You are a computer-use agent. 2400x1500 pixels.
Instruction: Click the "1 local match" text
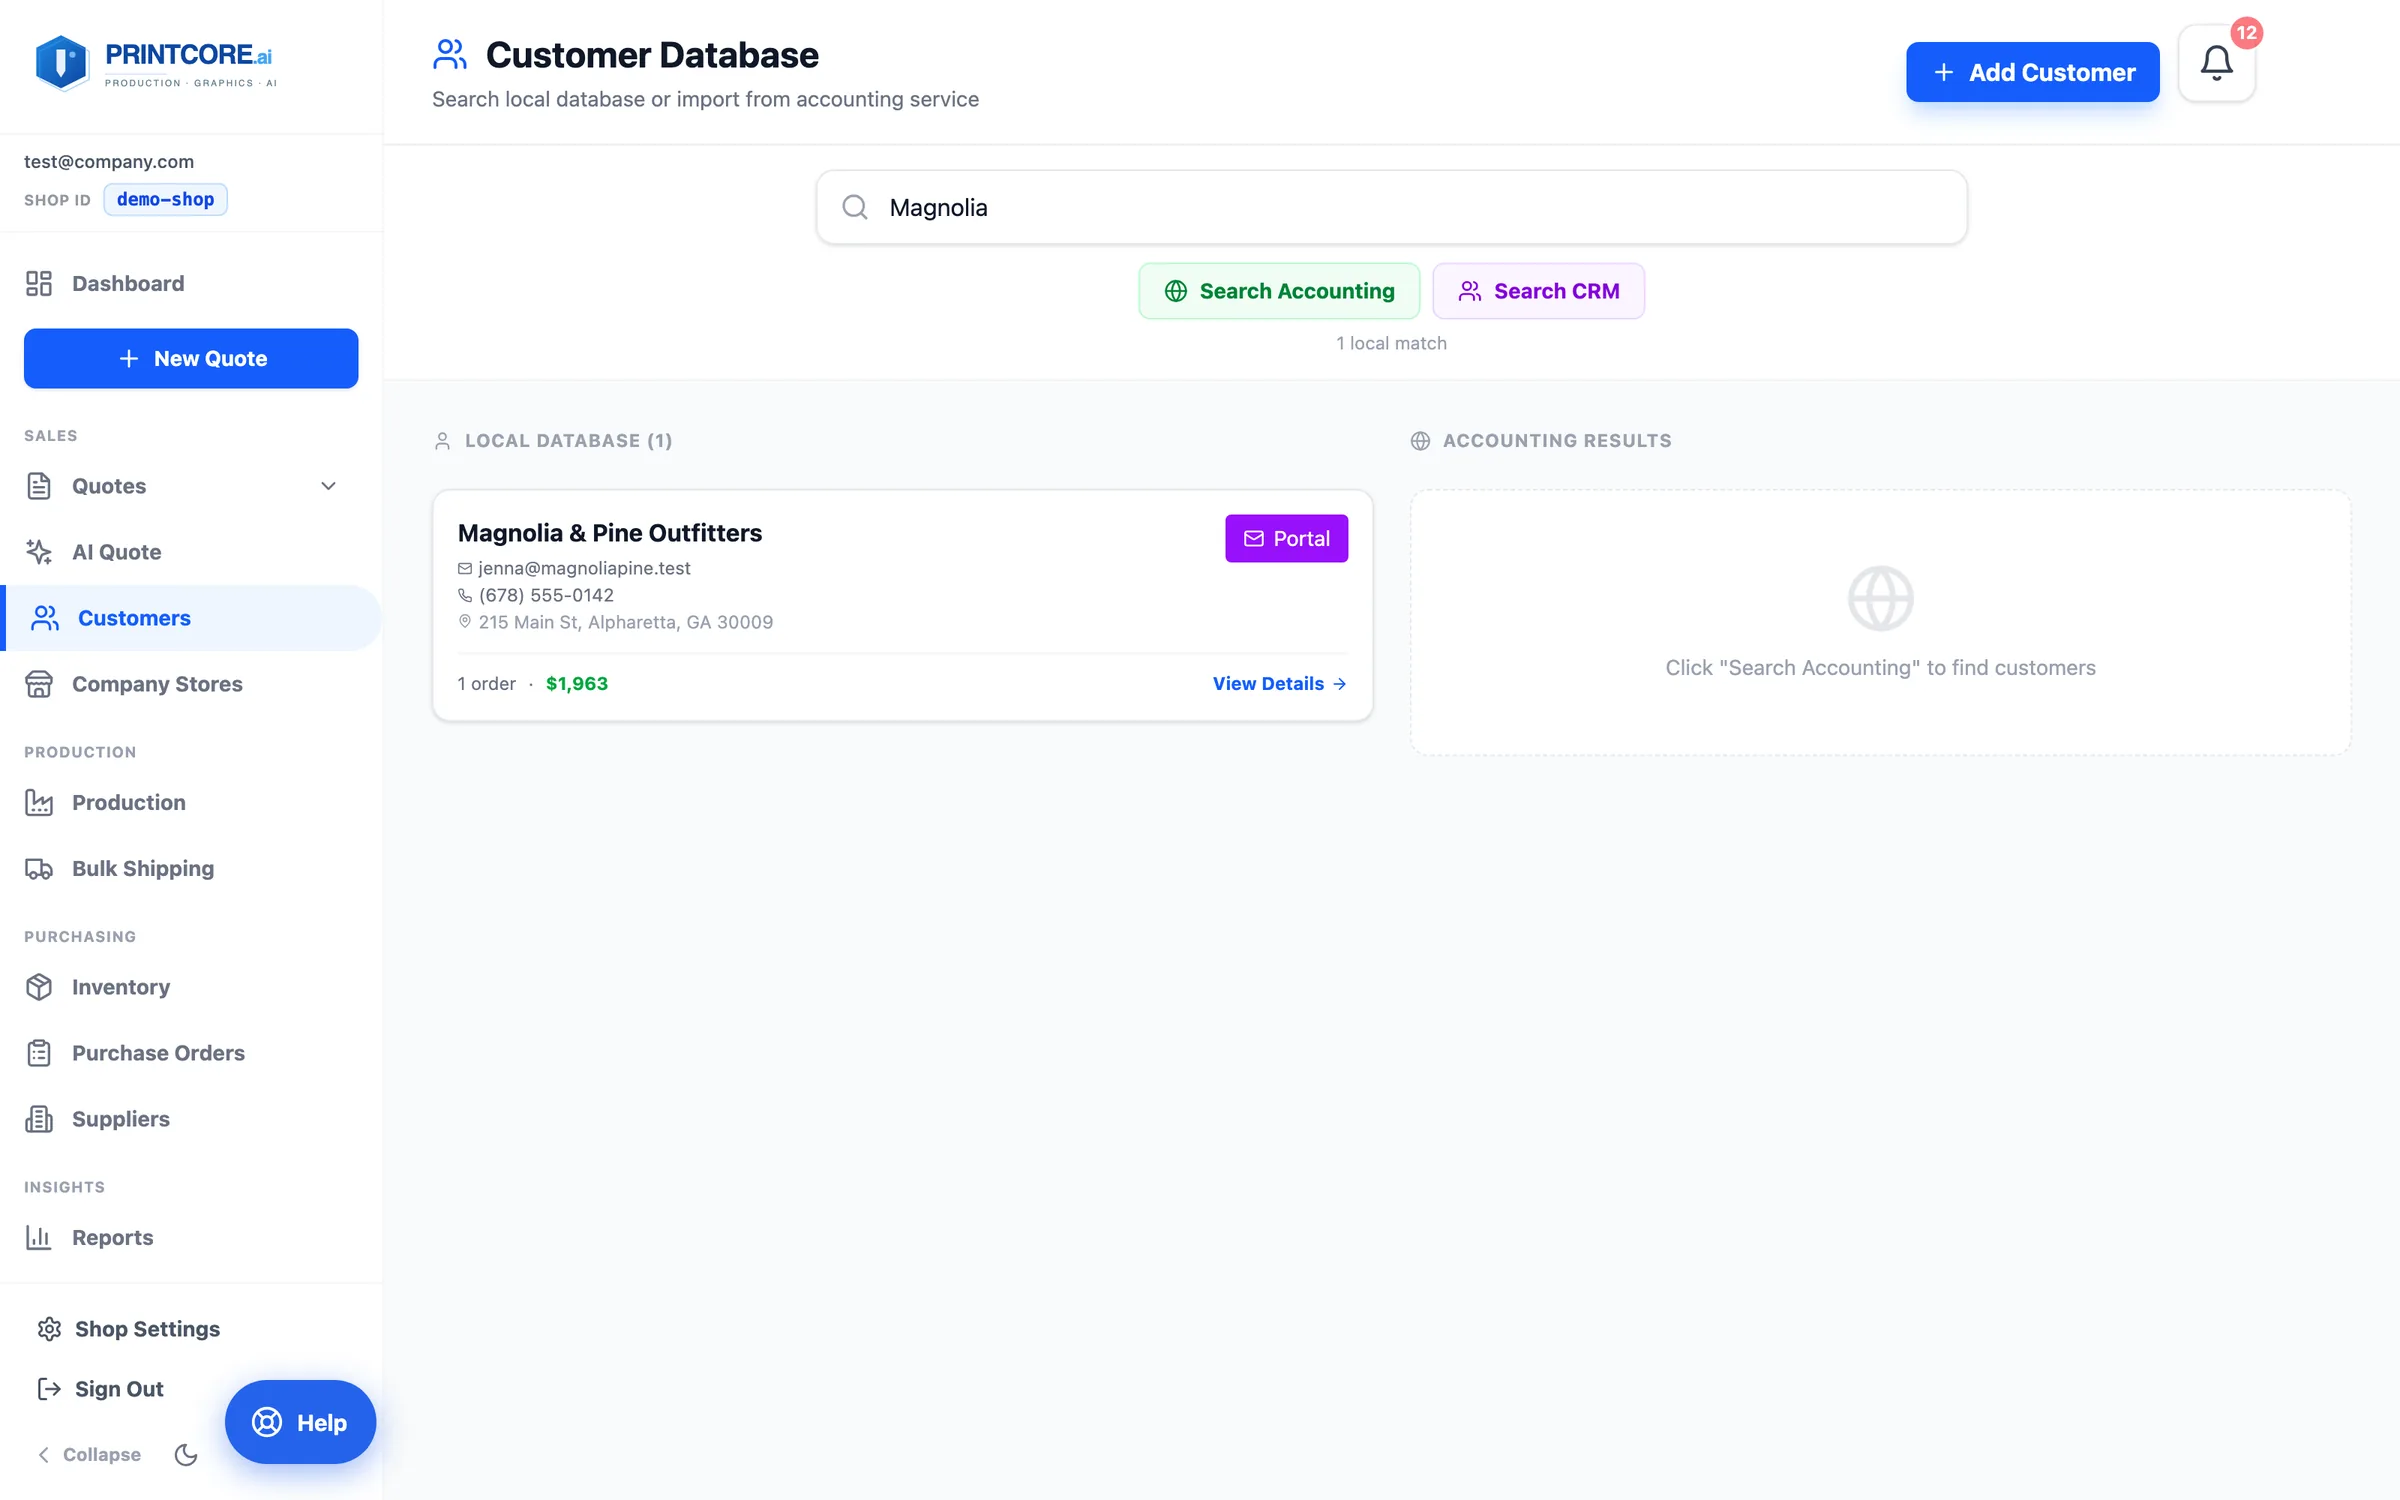point(1391,343)
